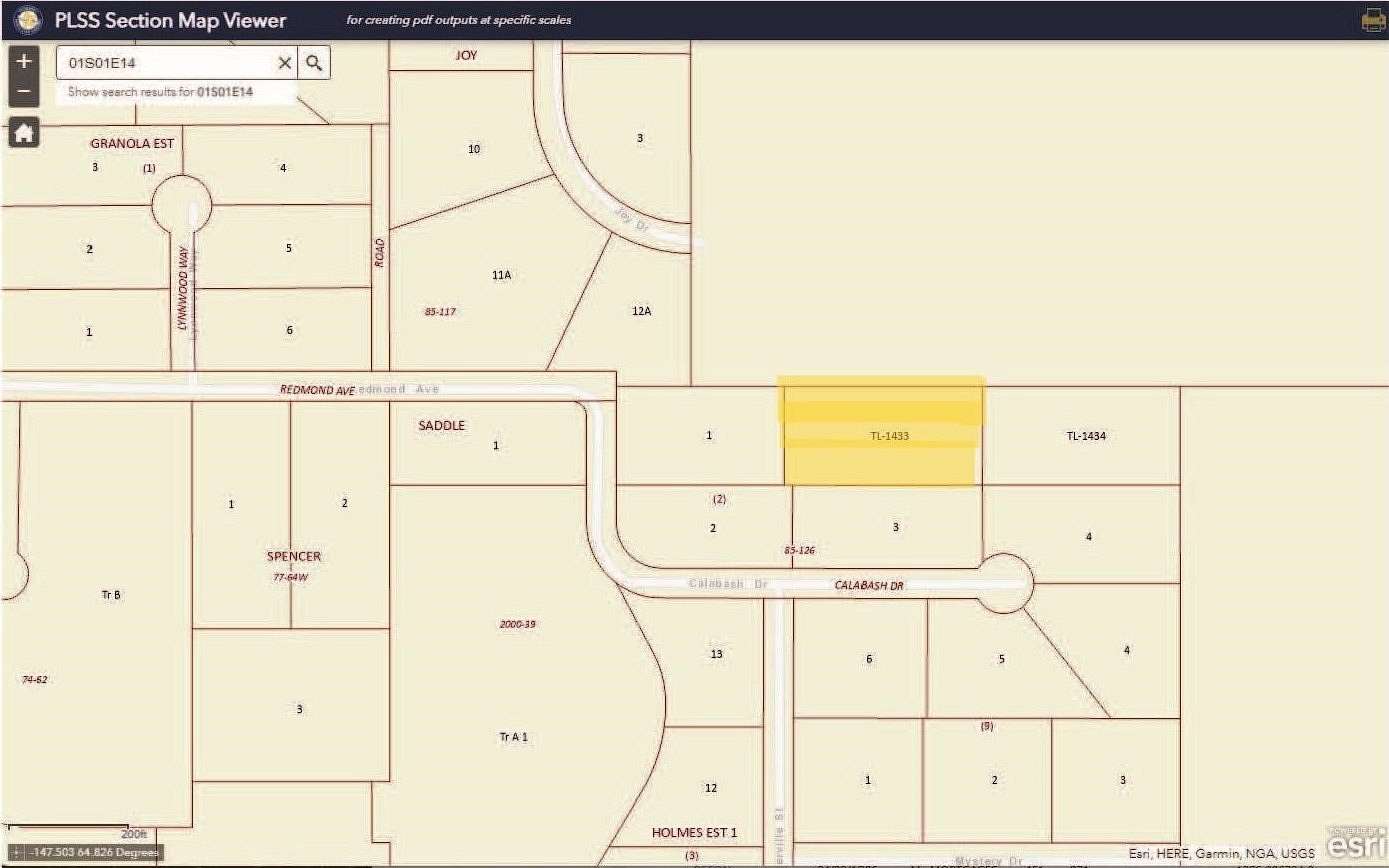
Task: Click the 'for creating pdf outputs' subtitle text
Action: (458, 19)
